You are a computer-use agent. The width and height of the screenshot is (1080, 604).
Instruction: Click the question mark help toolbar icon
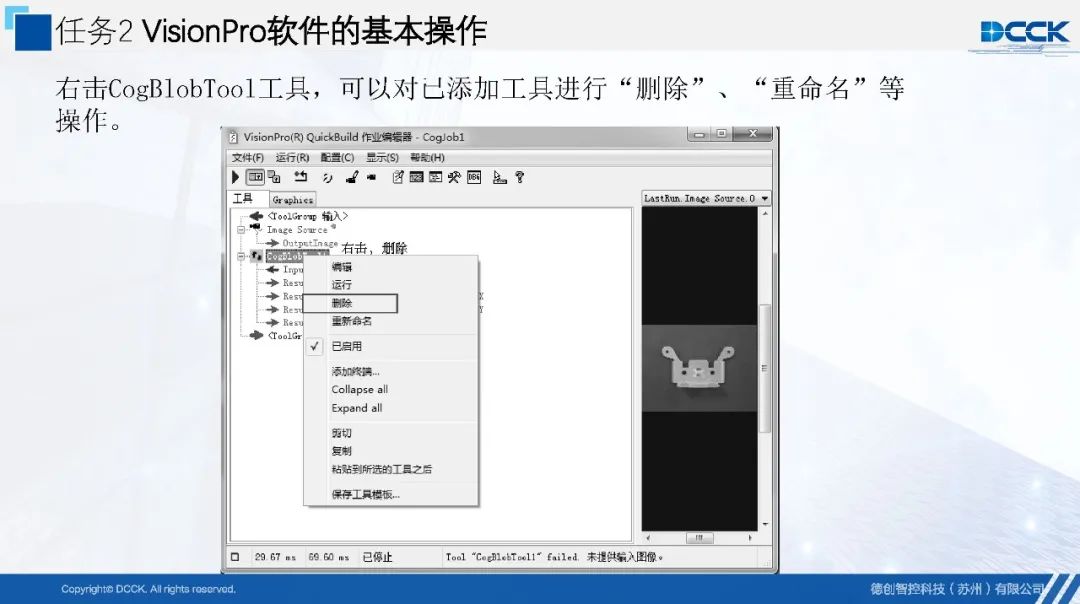(x=520, y=178)
